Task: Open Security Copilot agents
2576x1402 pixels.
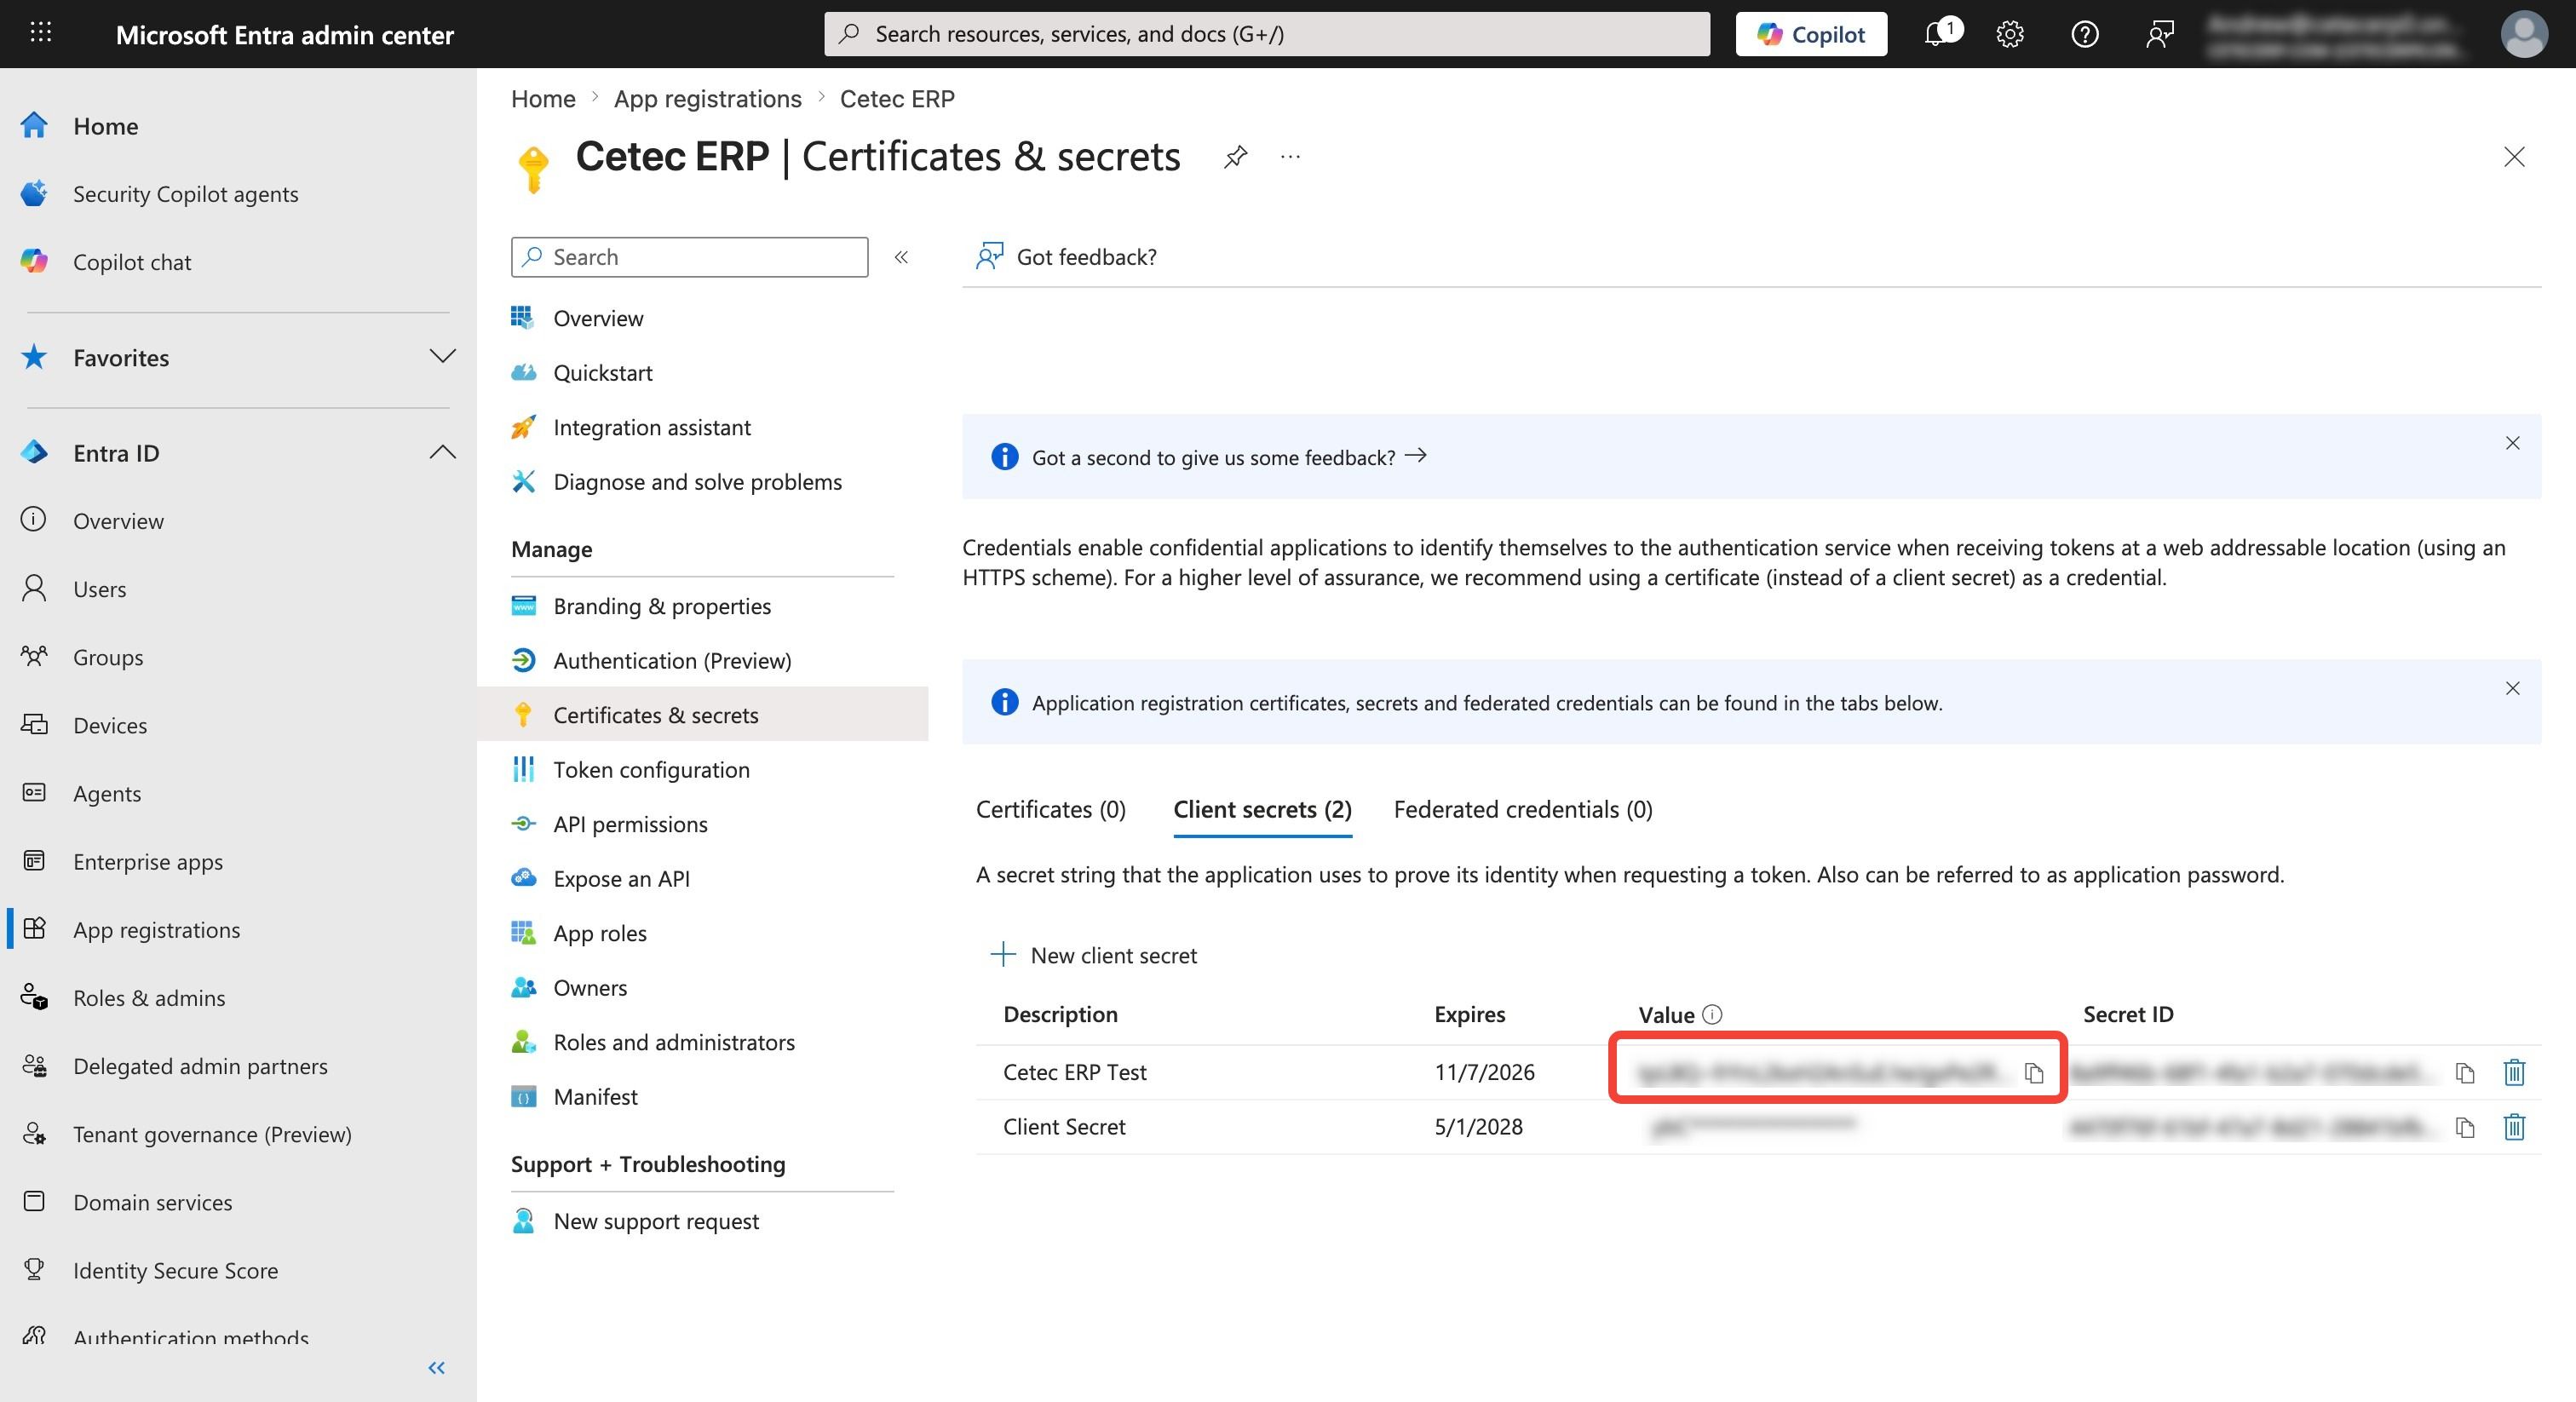Action: pyautogui.click(x=185, y=194)
